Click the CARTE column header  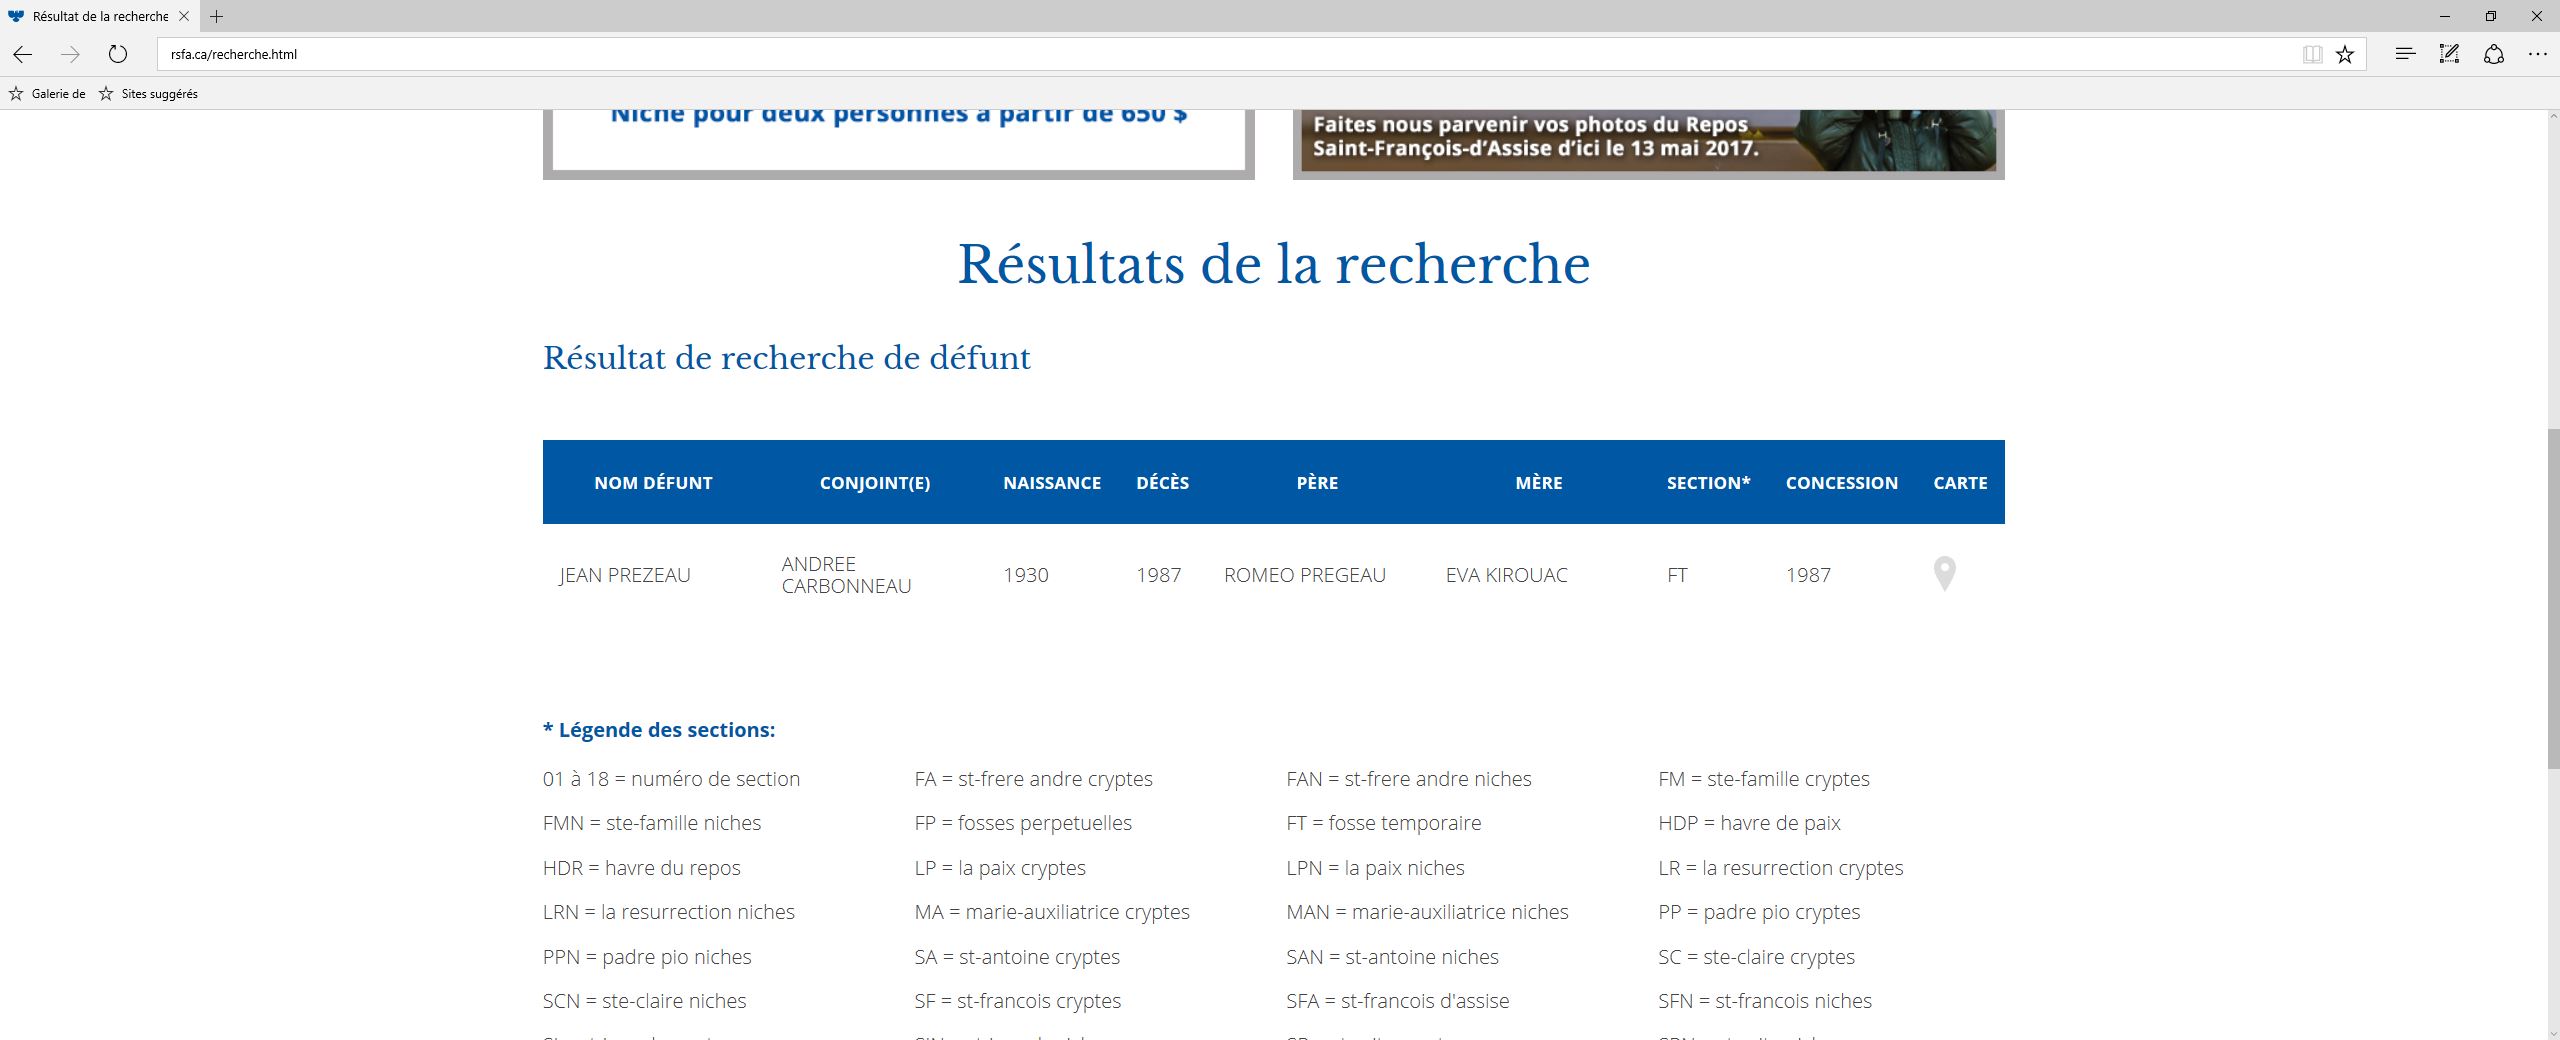[1960, 483]
